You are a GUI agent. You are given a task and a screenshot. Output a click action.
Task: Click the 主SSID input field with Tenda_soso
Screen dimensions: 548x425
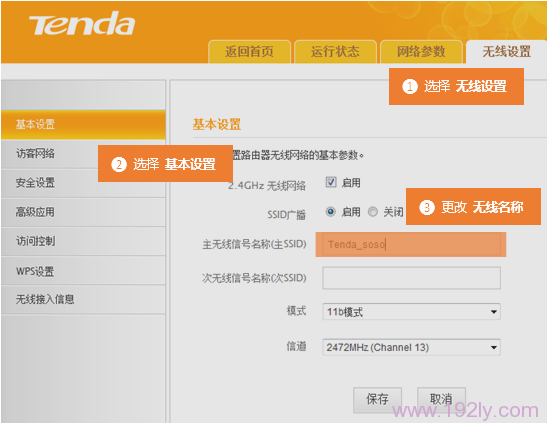(x=411, y=244)
